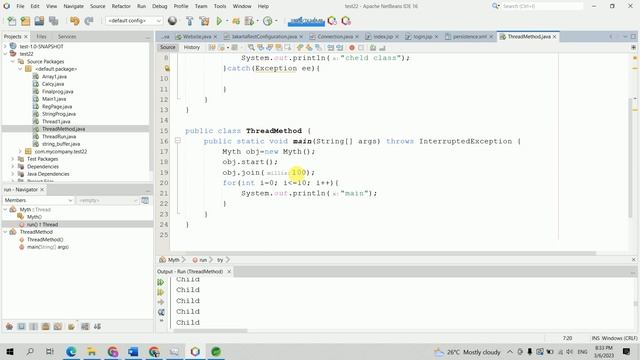Click the arrow icon in Output panel sidebar
640x360 pixels.
point(161,302)
